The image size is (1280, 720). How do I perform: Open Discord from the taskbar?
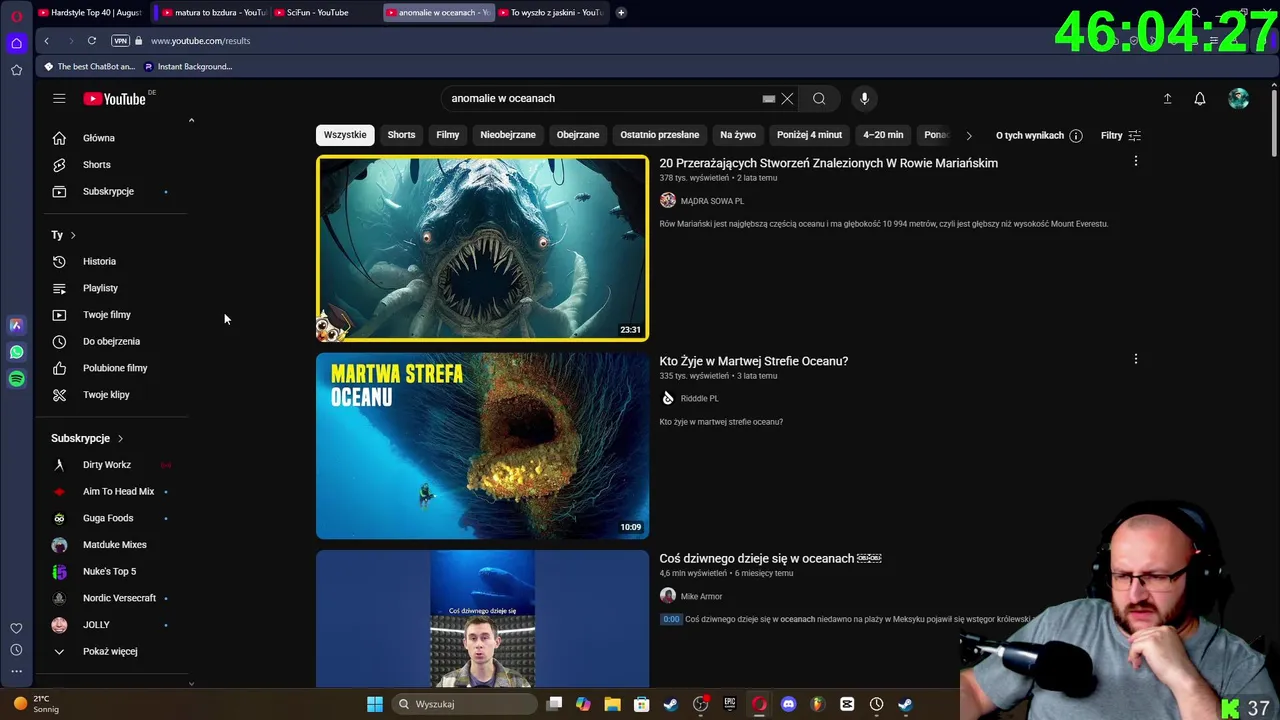pyautogui.click(x=788, y=704)
